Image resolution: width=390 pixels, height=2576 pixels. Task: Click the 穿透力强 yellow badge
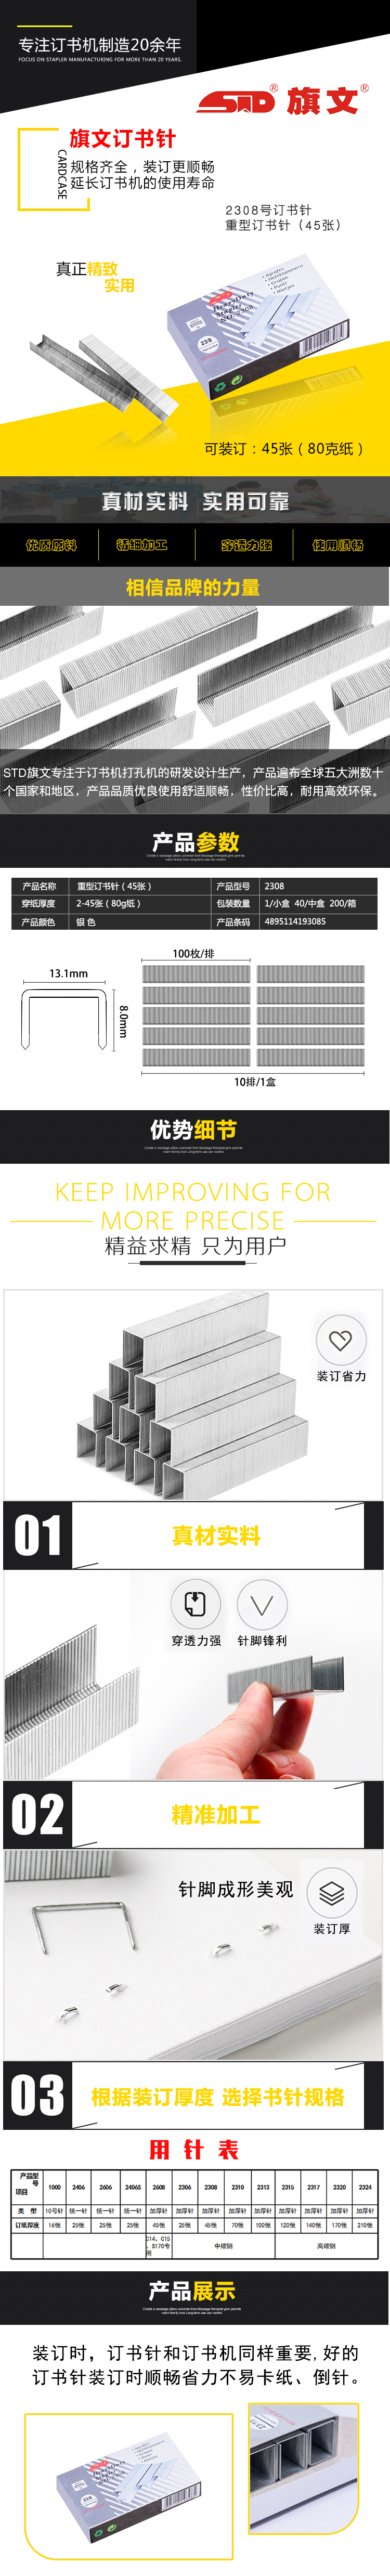pyautogui.click(x=246, y=545)
